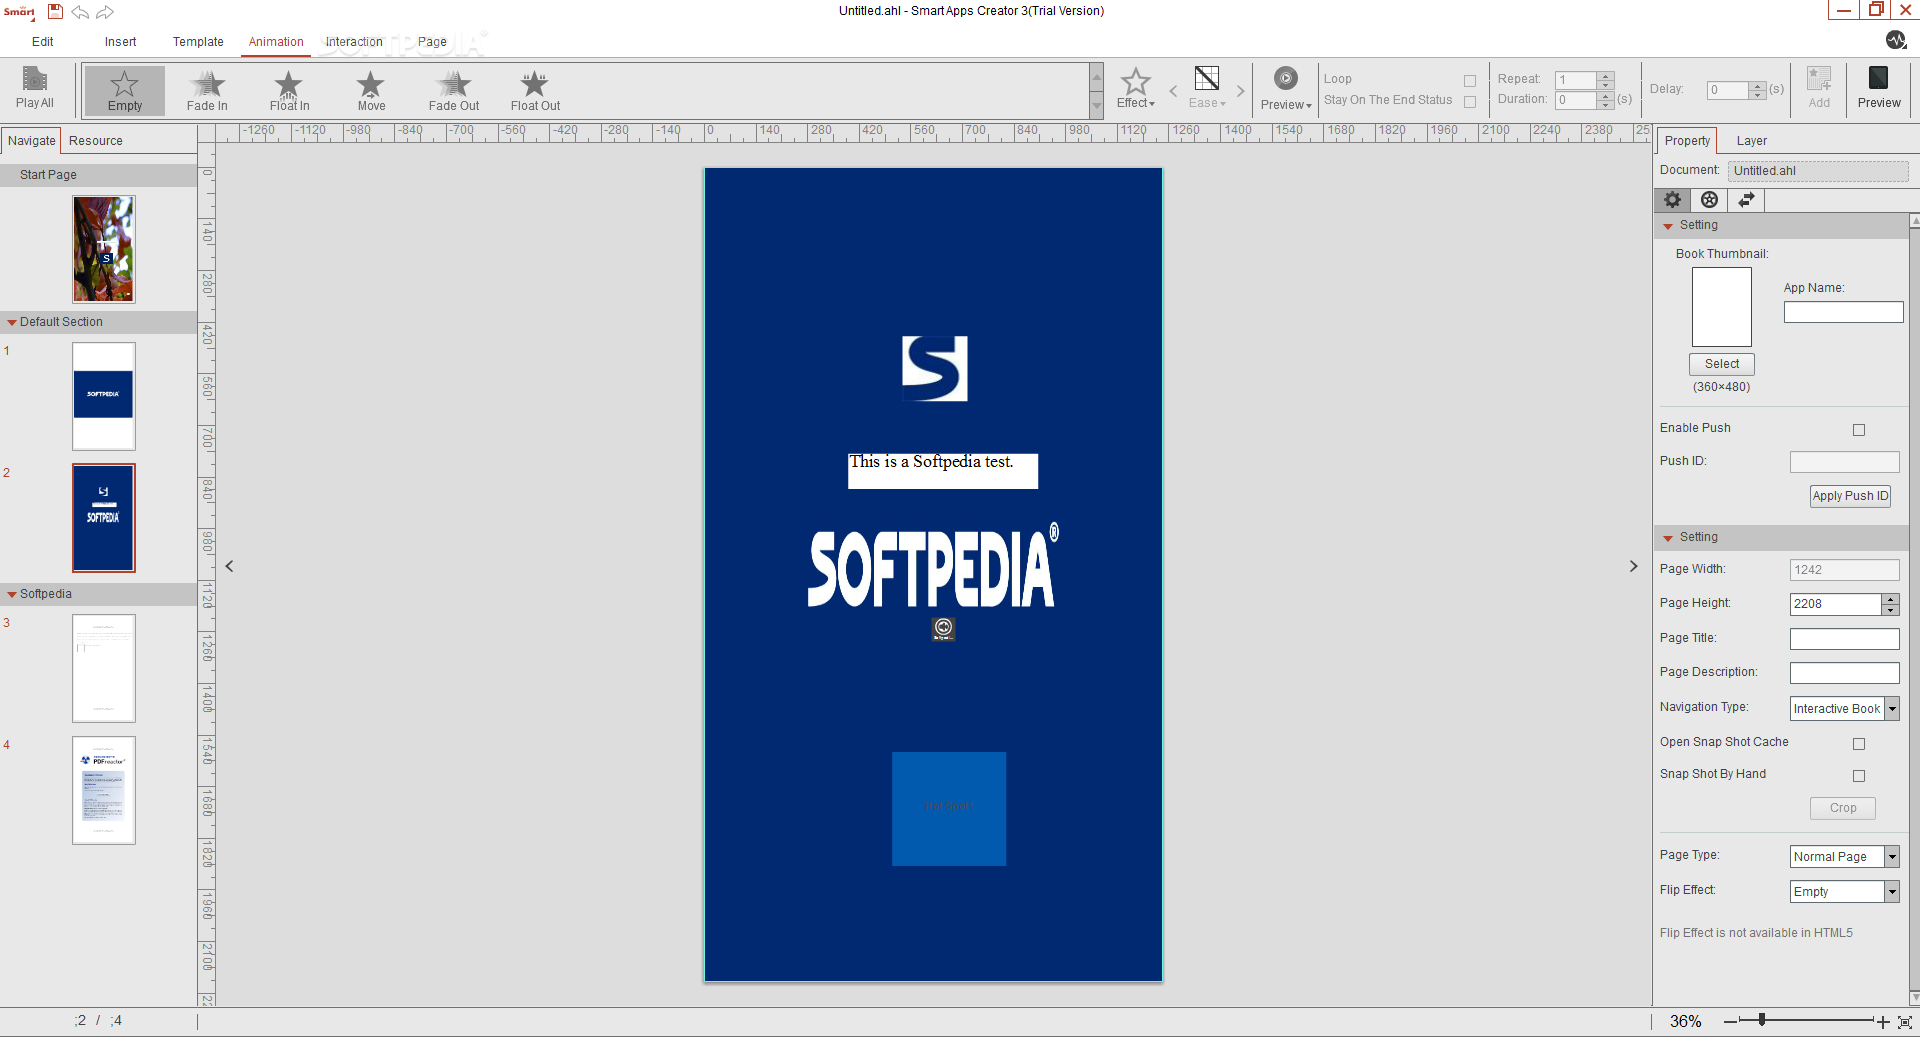
Task: Select the text box on the canvas
Action: tap(943, 471)
